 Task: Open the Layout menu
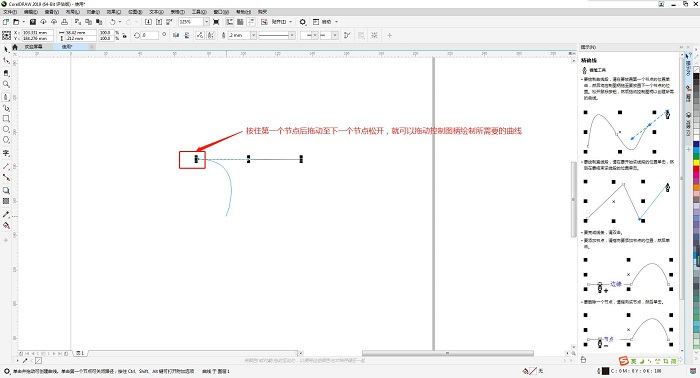coord(72,12)
